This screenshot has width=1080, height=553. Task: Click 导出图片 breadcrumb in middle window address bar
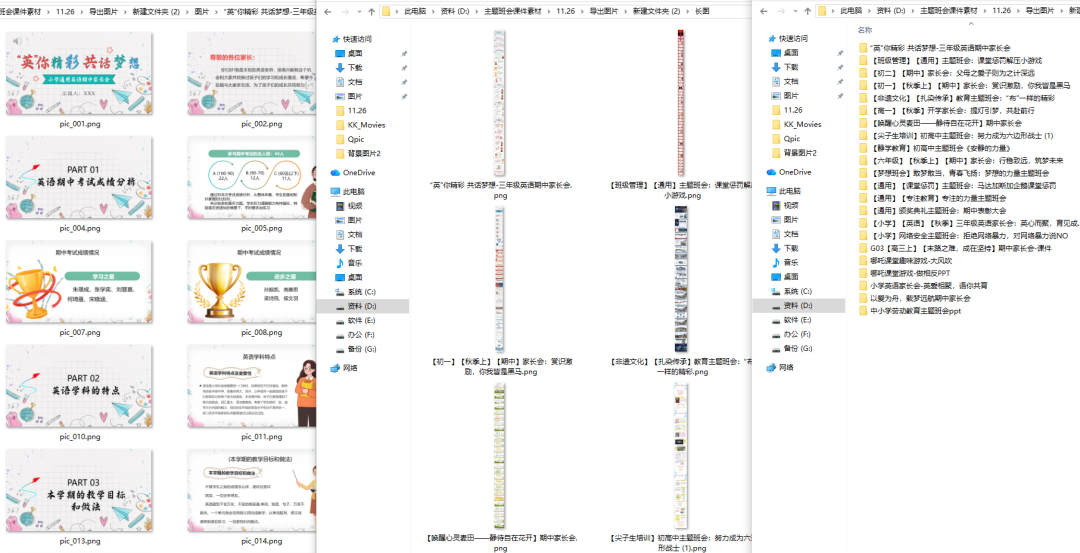point(604,12)
